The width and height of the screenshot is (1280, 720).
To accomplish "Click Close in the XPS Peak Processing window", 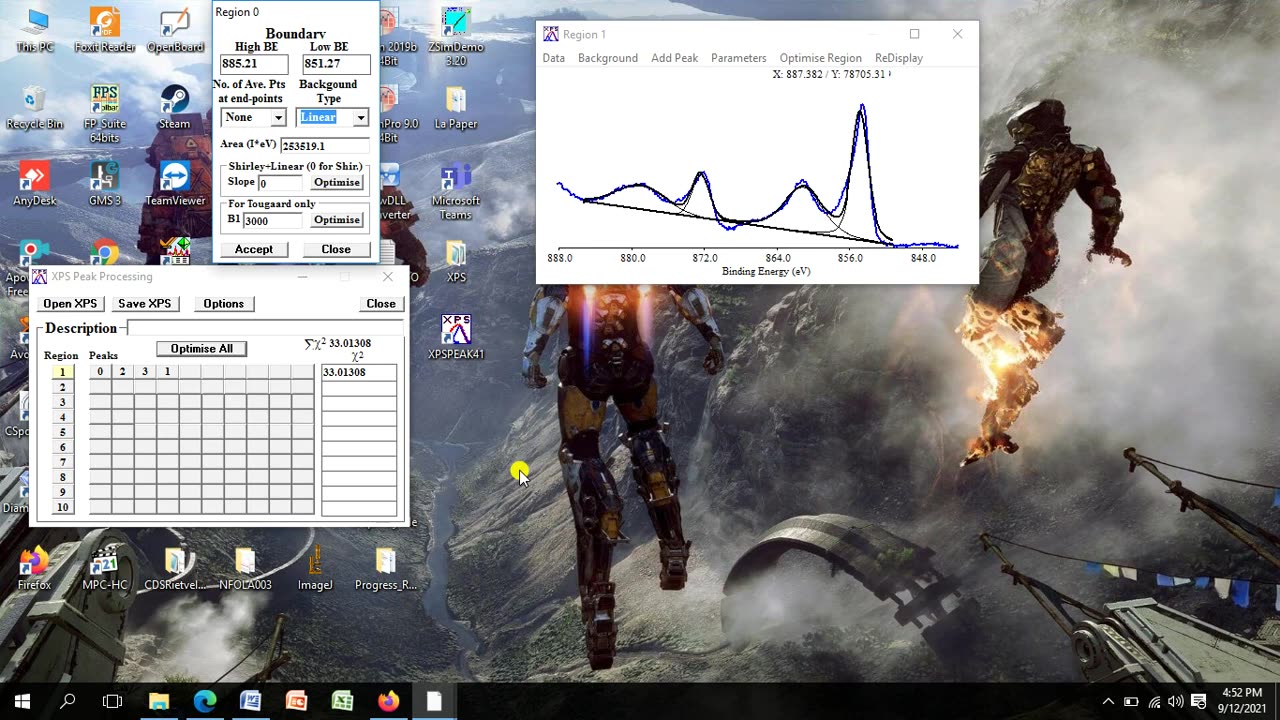I will click(381, 303).
